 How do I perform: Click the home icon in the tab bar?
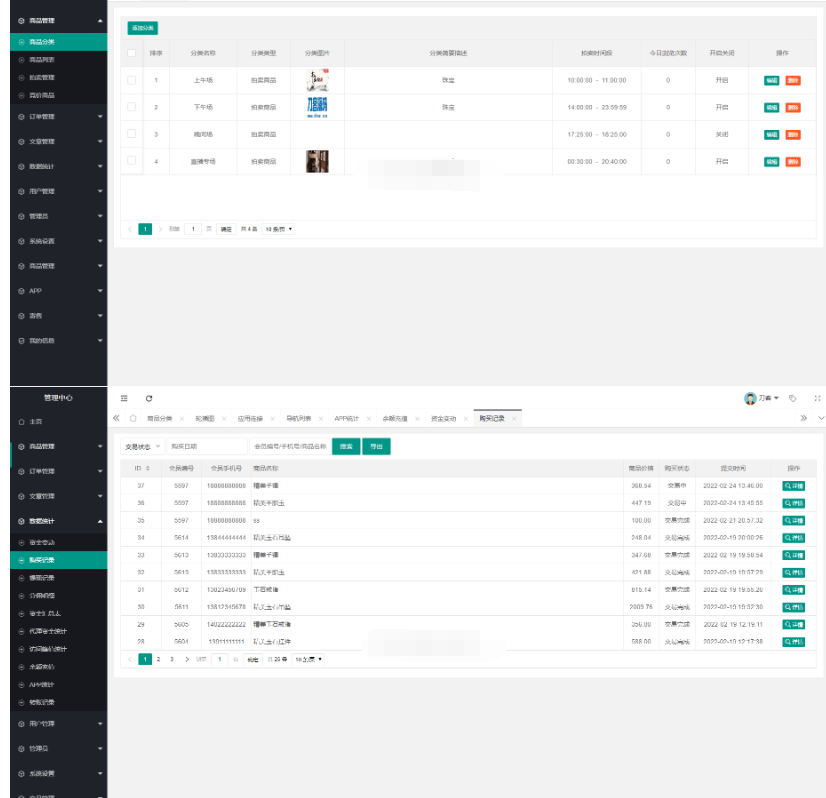click(133, 418)
